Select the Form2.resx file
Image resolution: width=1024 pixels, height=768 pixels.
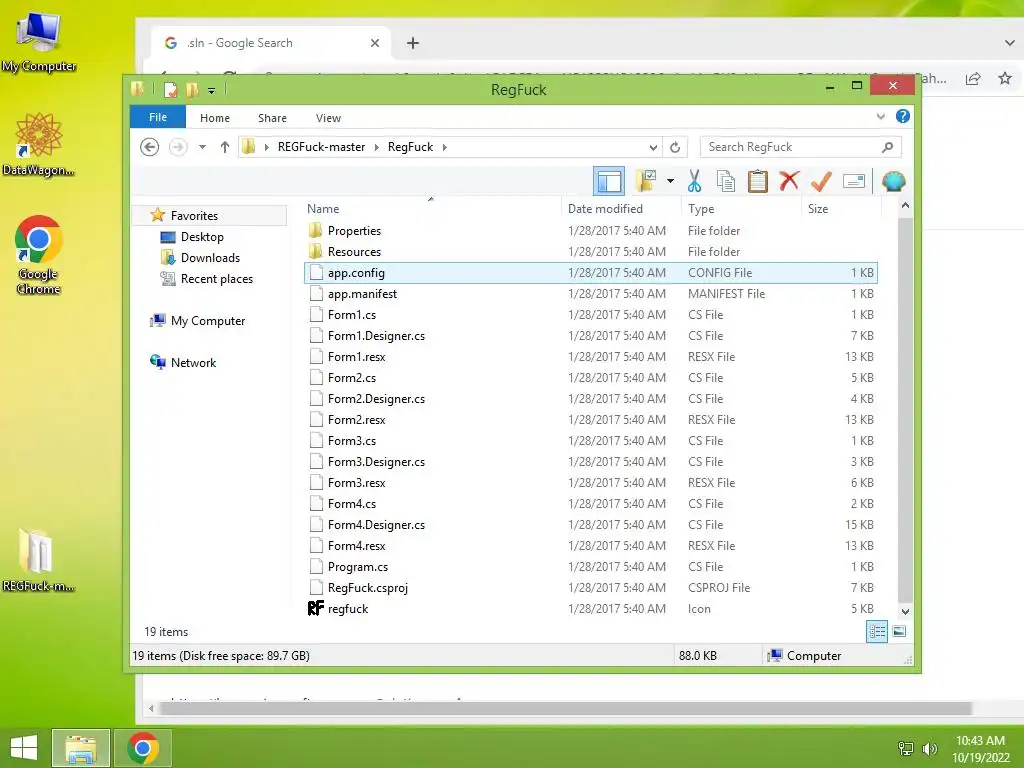pos(591,419)
